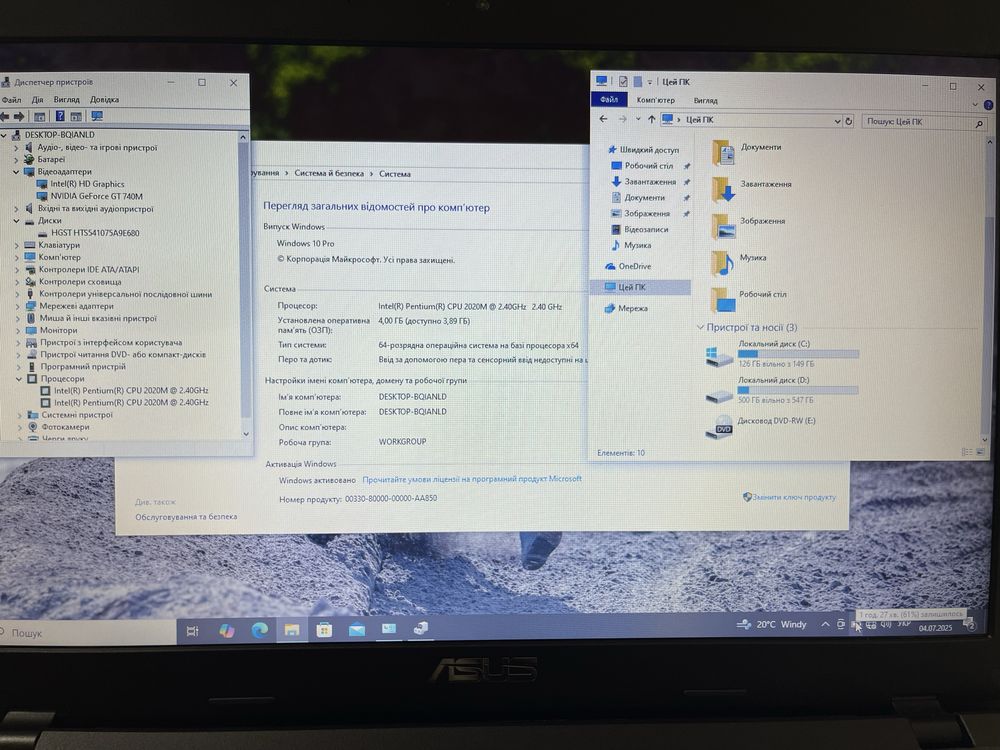Click Up arrow in File Explorer
1000x750 pixels.
click(651, 119)
